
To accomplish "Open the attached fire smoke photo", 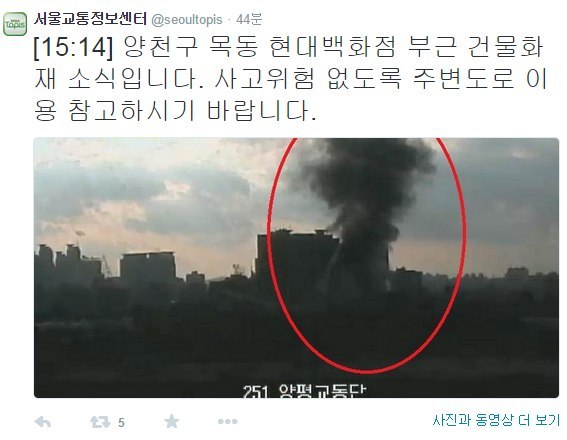I will [x=296, y=268].
